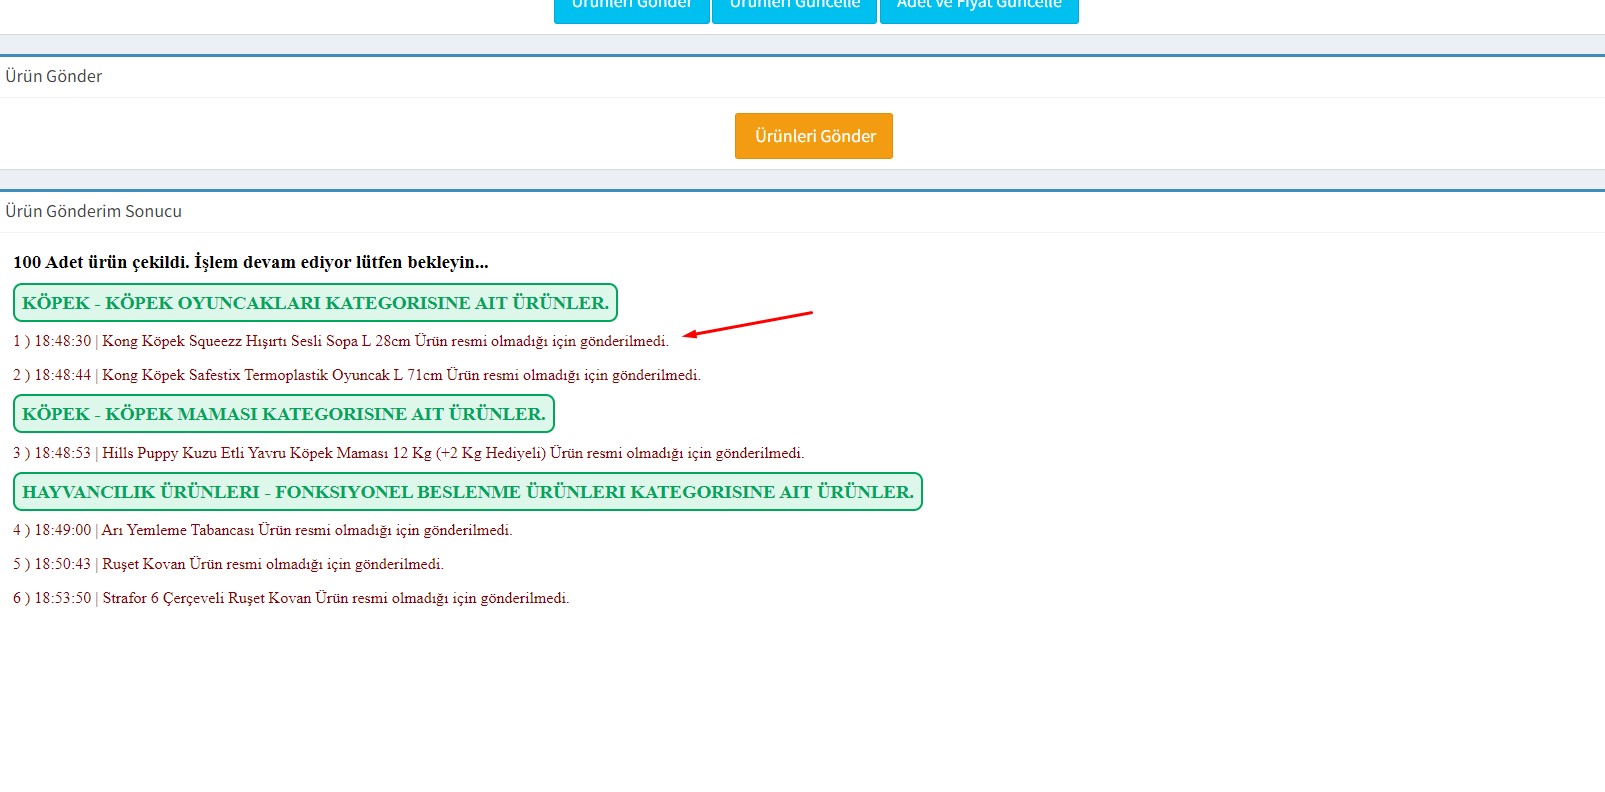
Task: Click the 18:50:43 timestamp
Action: (x=62, y=564)
